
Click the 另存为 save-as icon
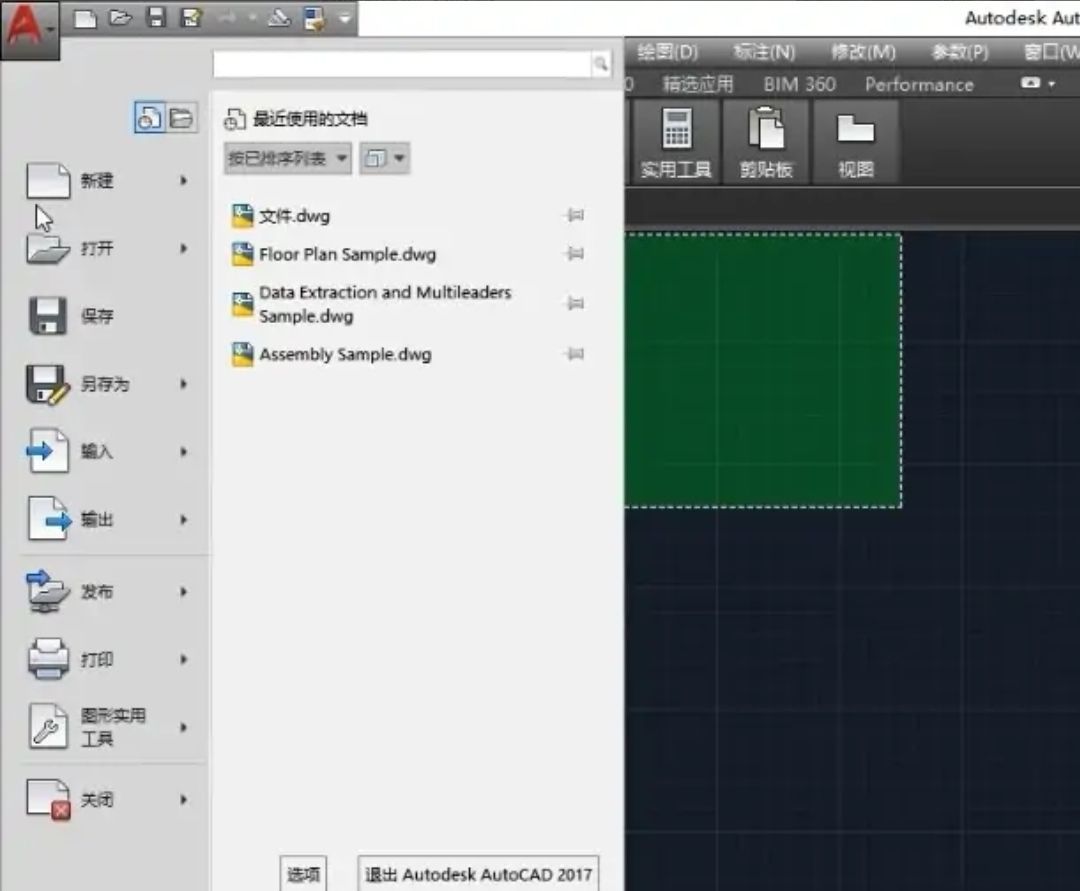[48, 384]
